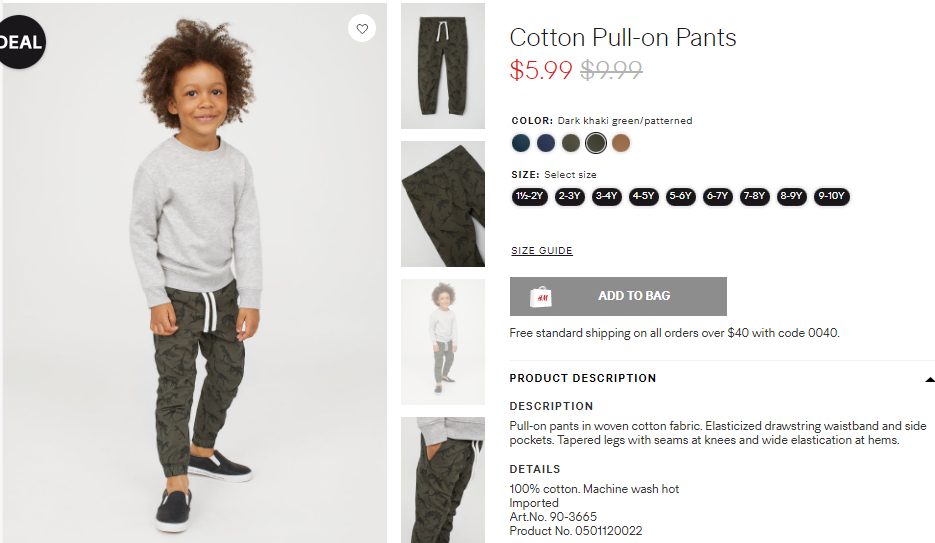The height and width of the screenshot is (543, 935).
Task: Open the Size Guide link
Action: [x=541, y=250]
